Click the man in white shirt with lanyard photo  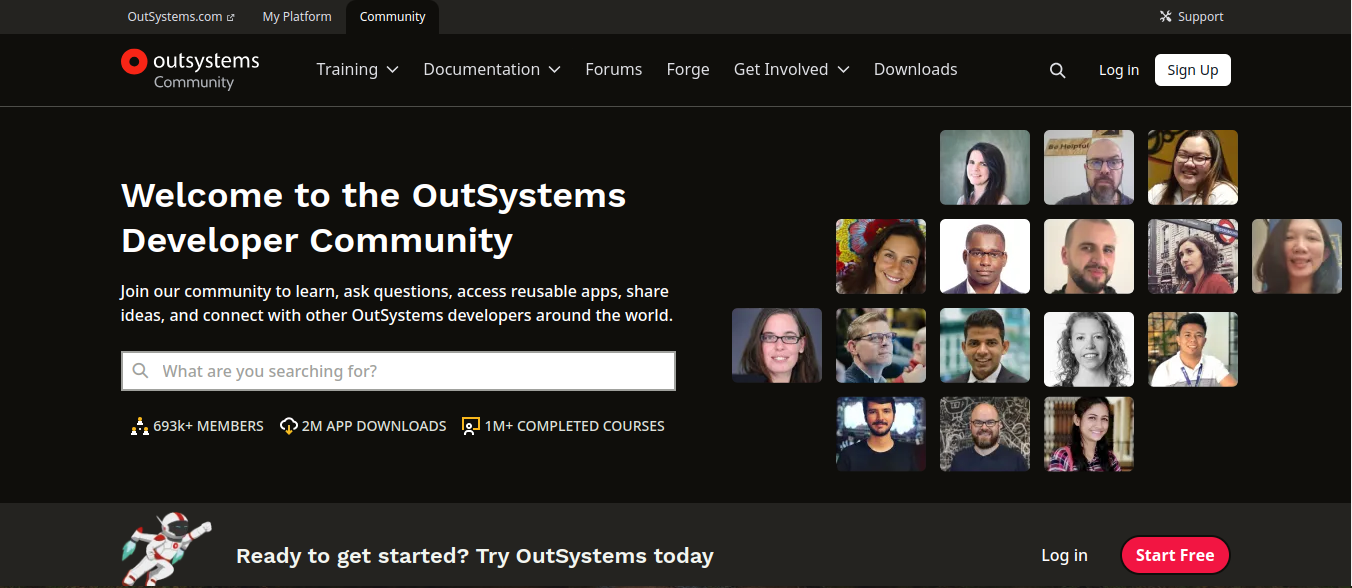[x=1193, y=349]
